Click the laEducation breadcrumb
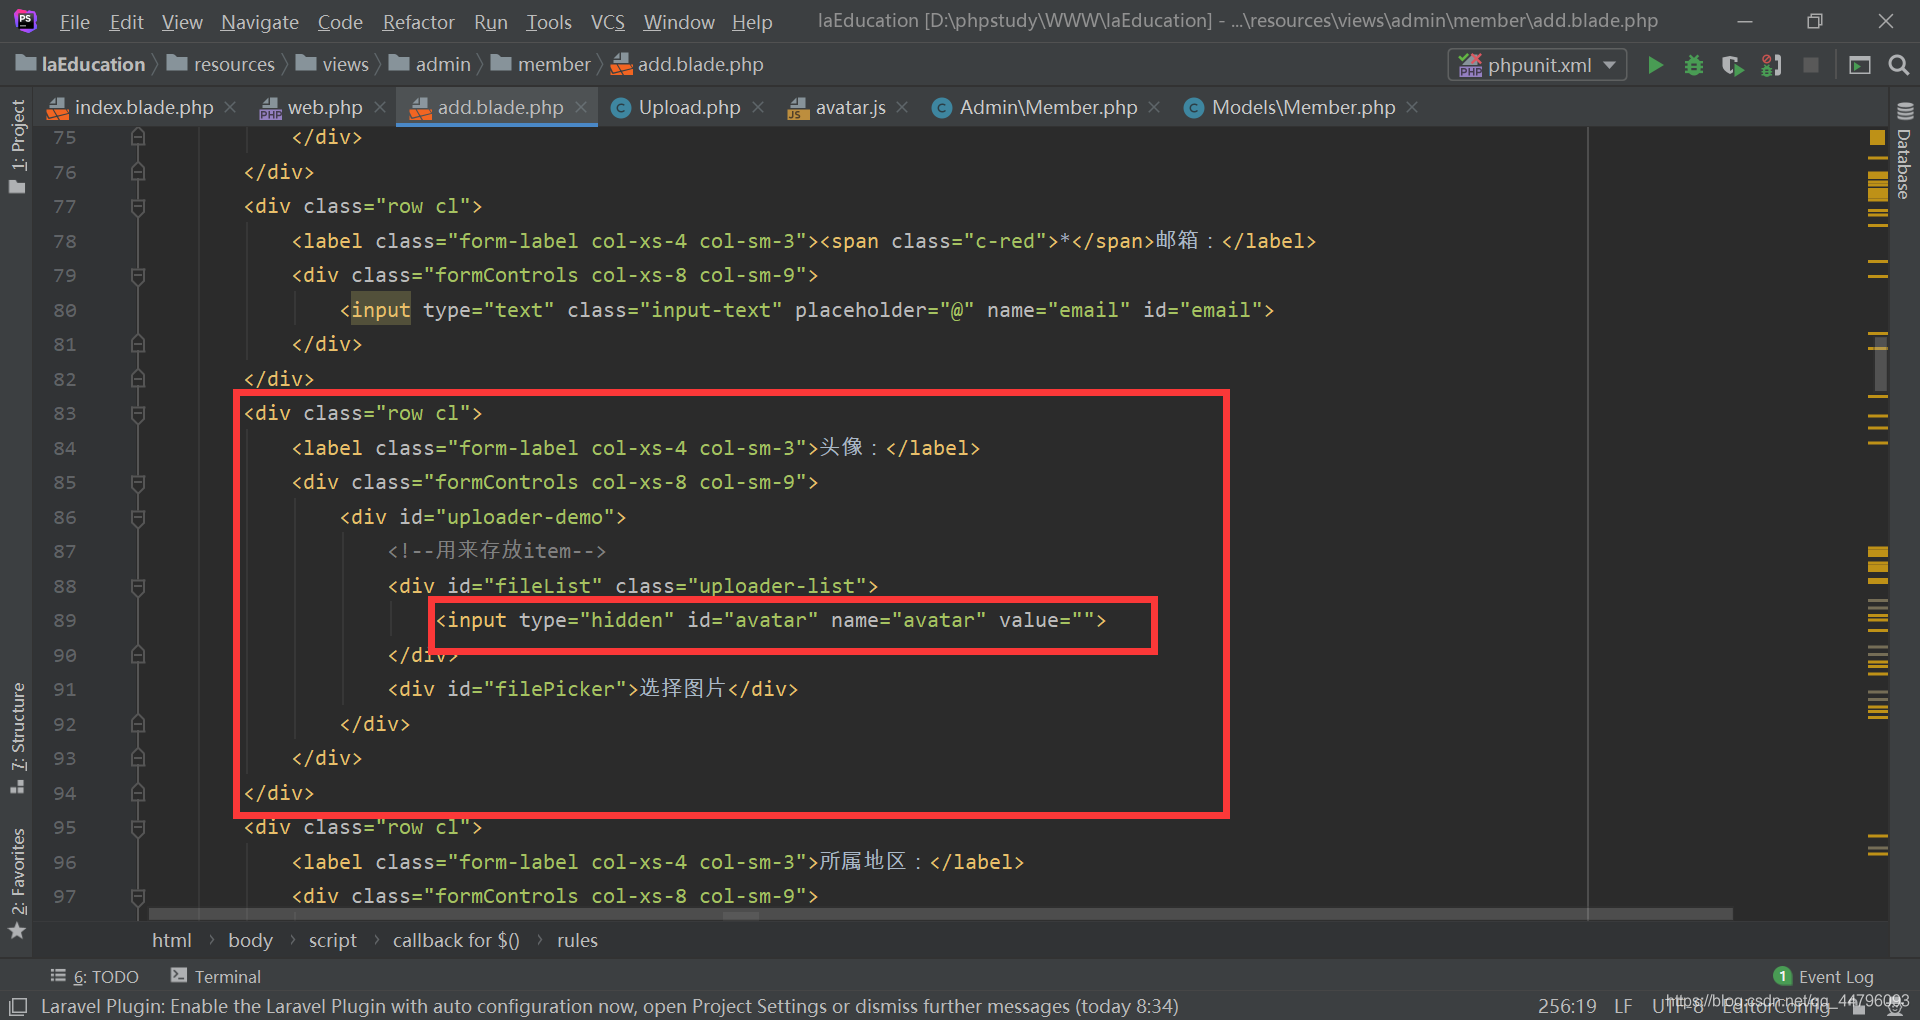This screenshot has width=1920, height=1020. 82,64
